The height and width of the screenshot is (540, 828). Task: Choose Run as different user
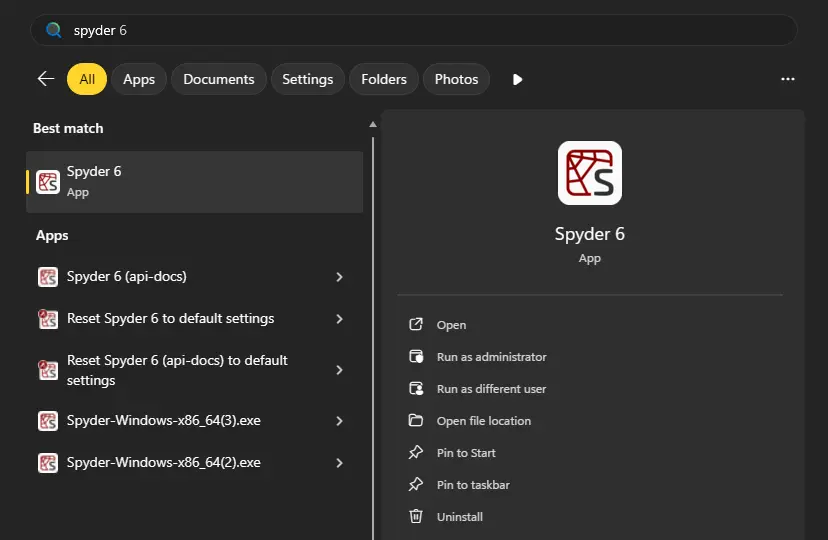(491, 389)
